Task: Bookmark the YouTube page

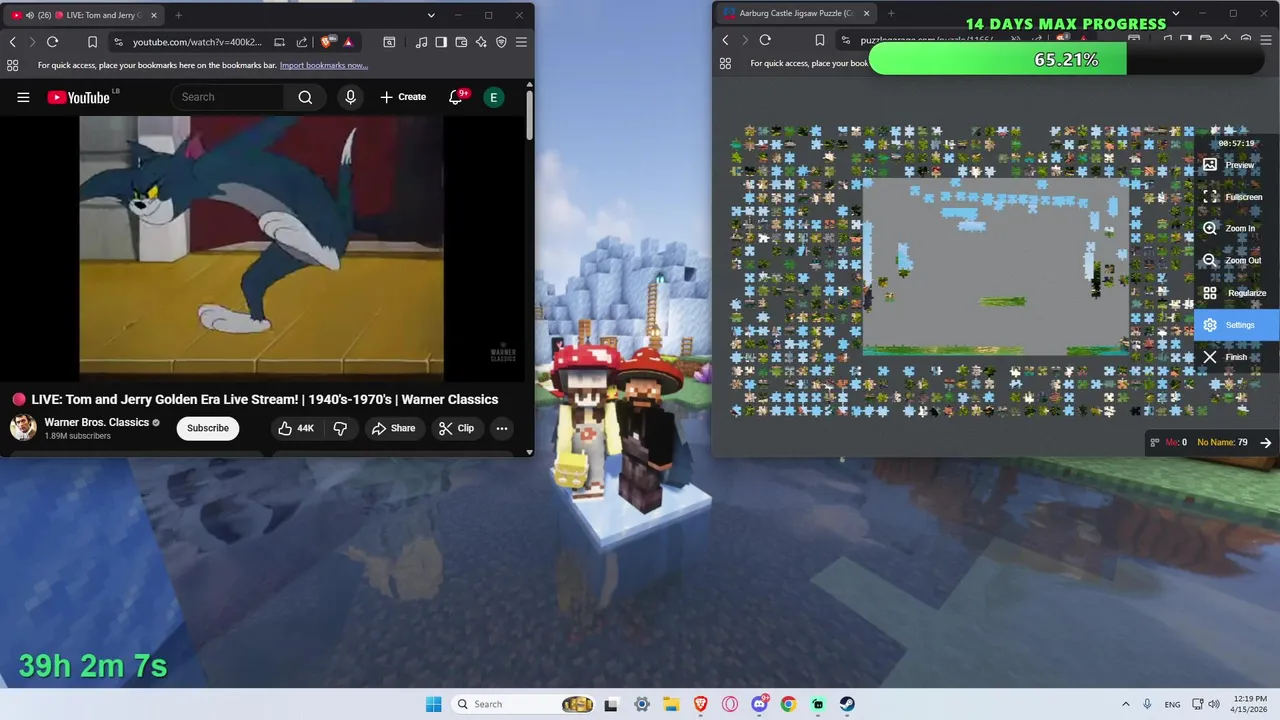Action: (x=92, y=42)
